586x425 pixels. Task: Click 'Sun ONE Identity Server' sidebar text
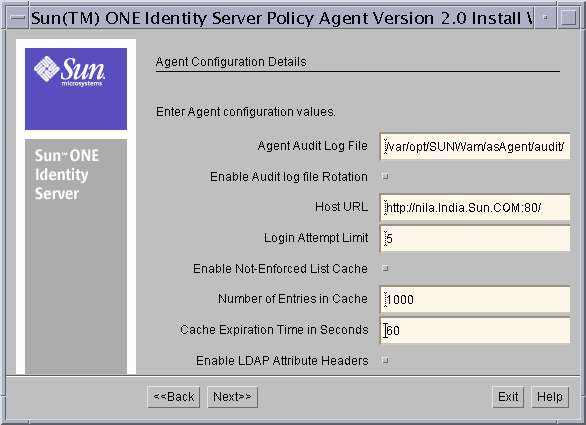(67, 175)
